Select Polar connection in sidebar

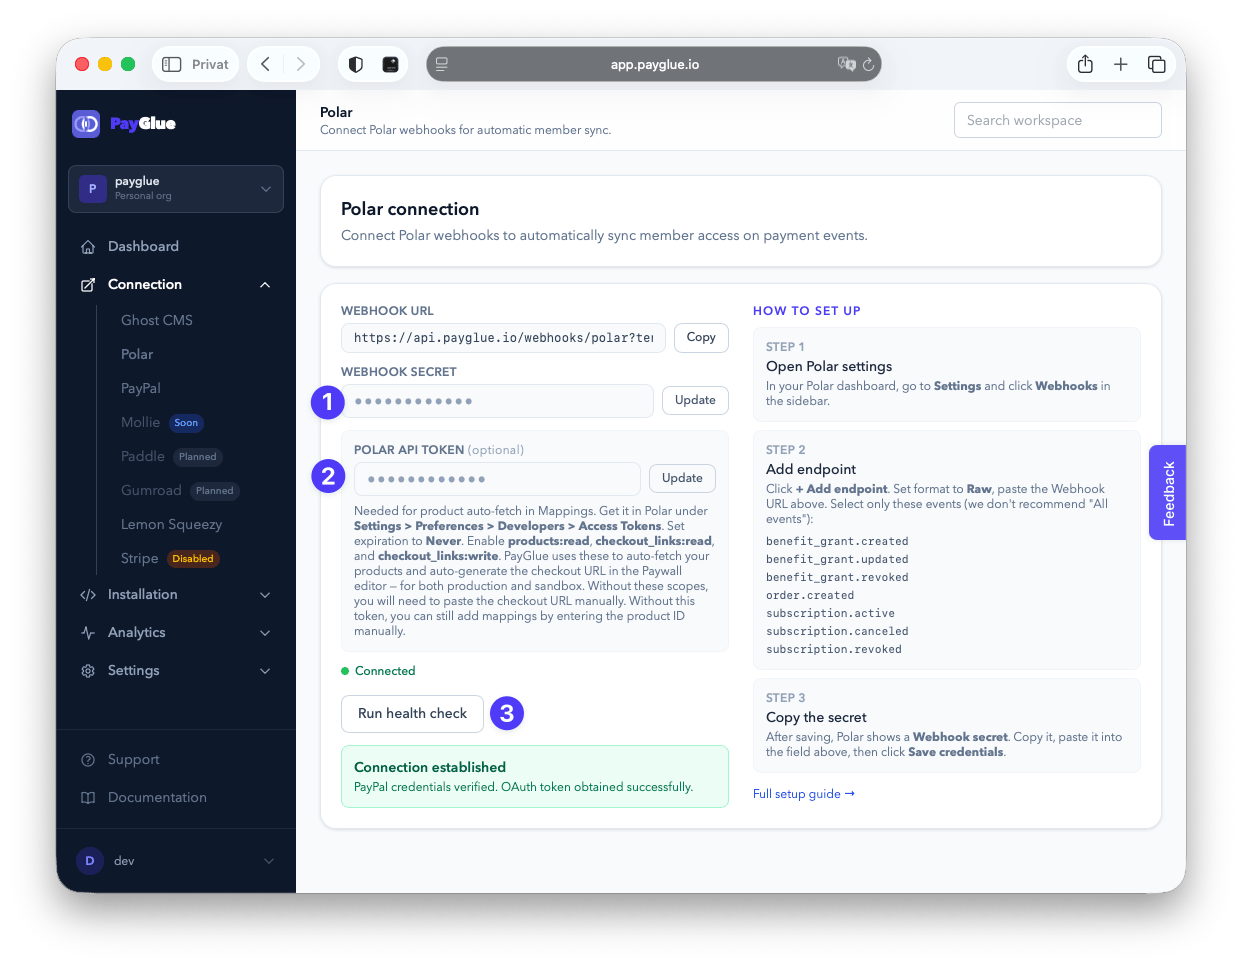click(x=137, y=354)
